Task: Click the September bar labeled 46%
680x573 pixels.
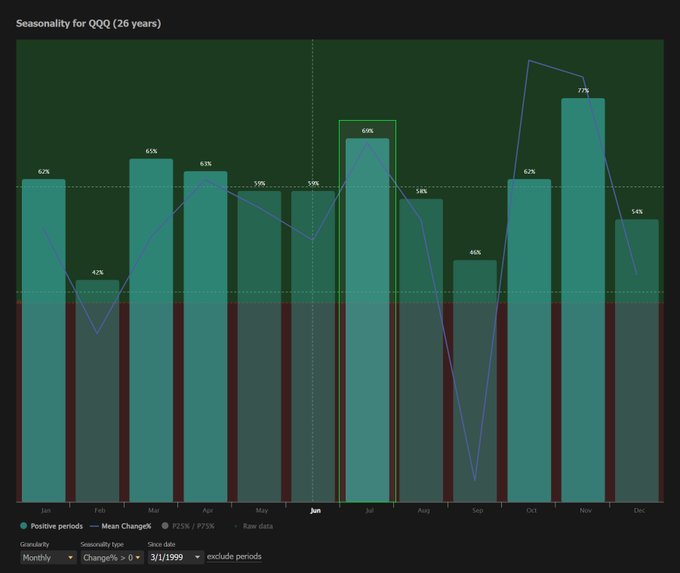Action: (x=475, y=381)
